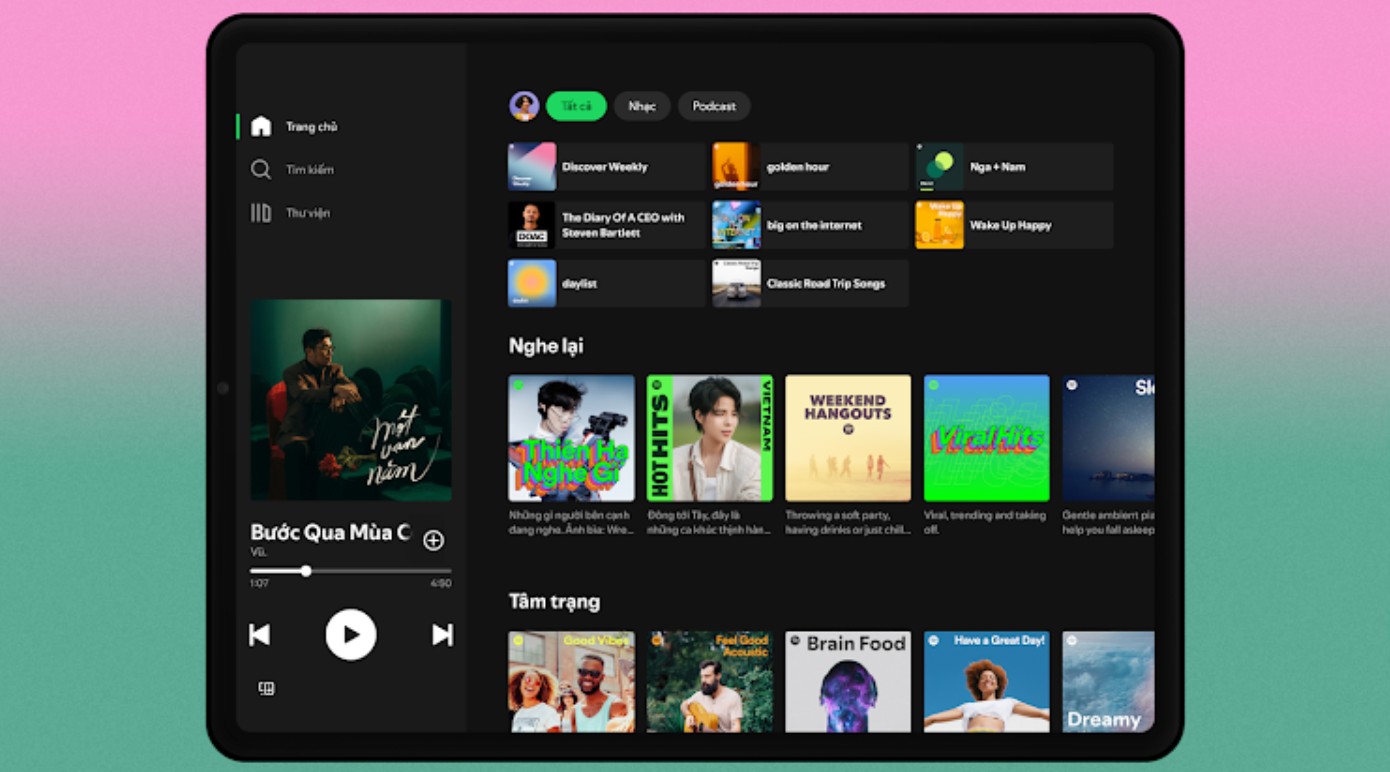Open the Brain Food mood playlist
The width and height of the screenshot is (1390, 772).
pos(848,681)
